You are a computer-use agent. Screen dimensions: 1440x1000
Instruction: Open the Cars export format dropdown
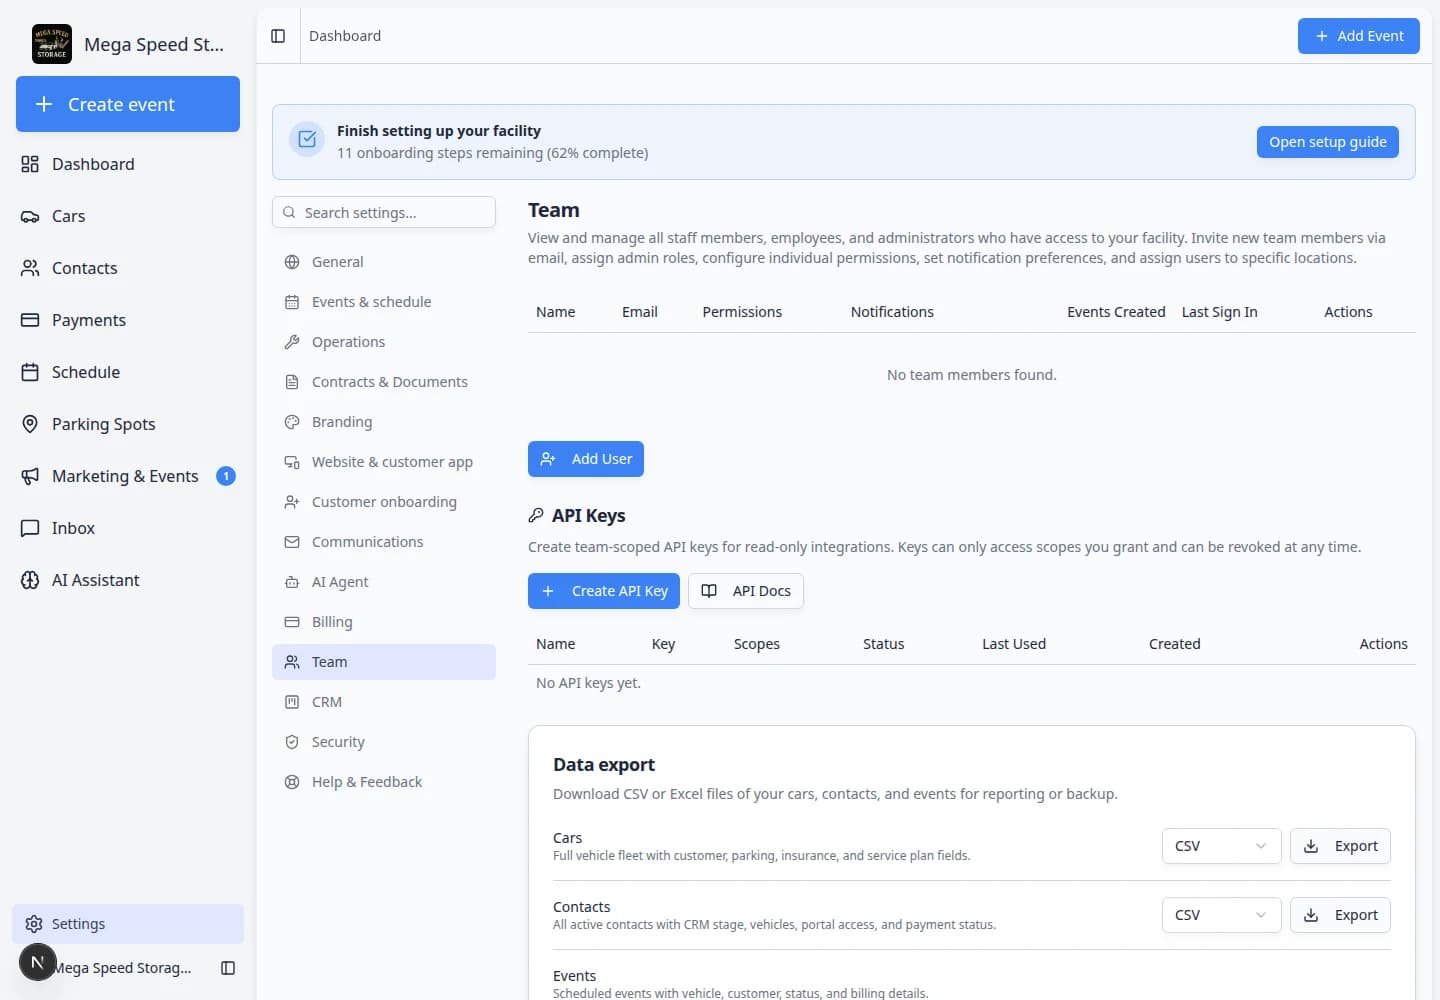click(1221, 846)
